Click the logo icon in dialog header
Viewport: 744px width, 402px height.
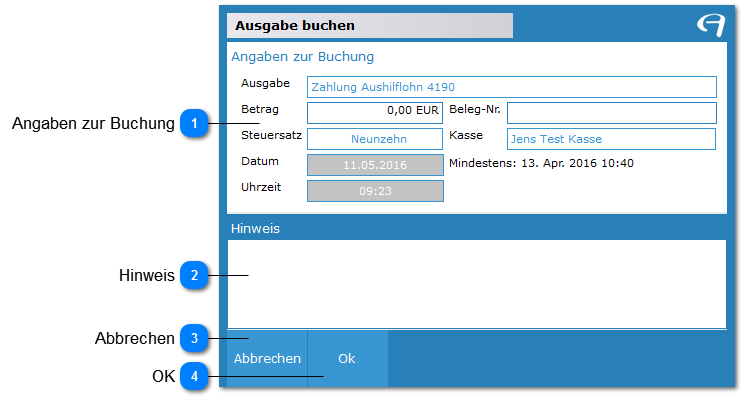(x=711, y=25)
